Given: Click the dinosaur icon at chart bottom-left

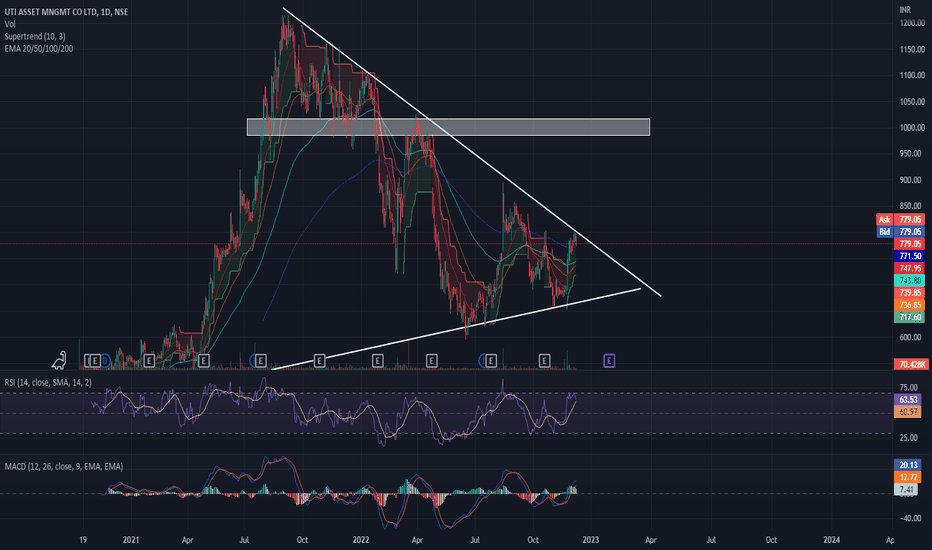Looking at the screenshot, I should pyautogui.click(x=59, y=360).
